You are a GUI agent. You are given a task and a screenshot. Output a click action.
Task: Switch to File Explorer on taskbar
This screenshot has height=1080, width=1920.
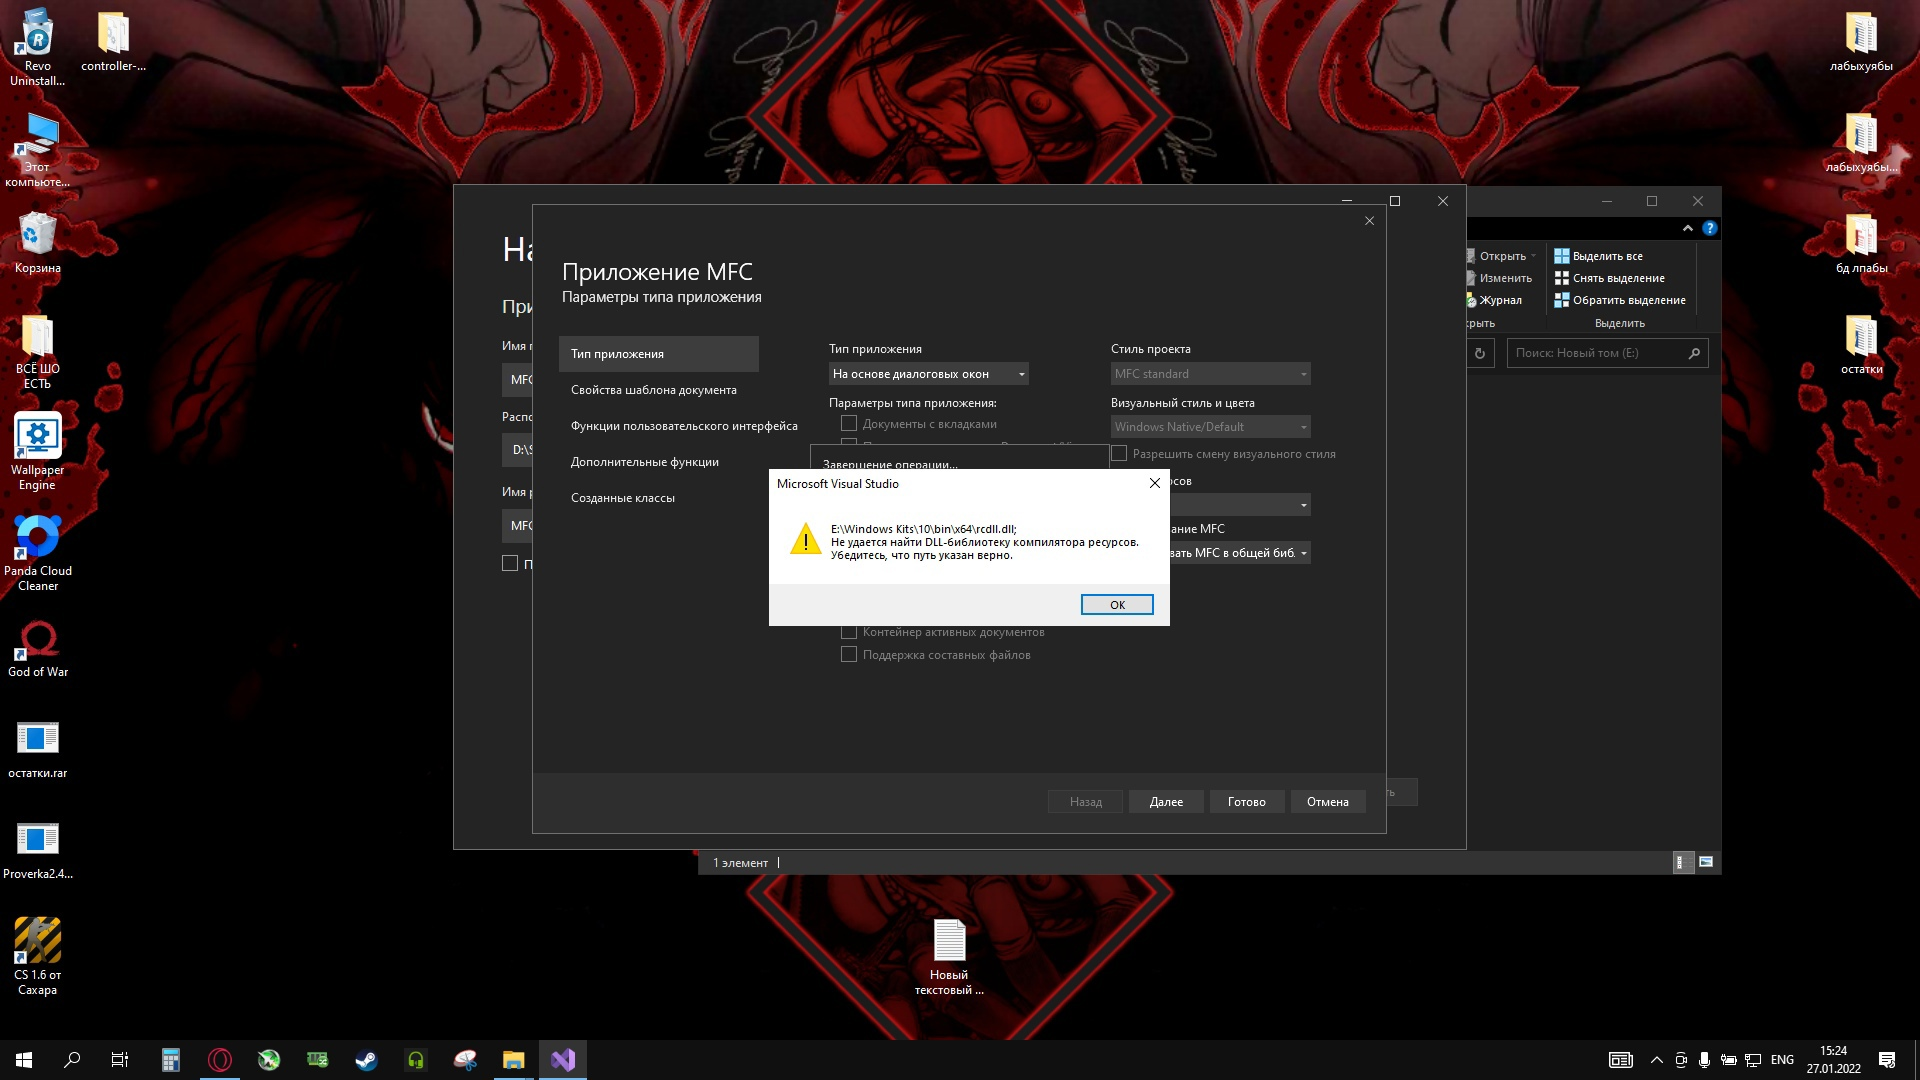[513, 1060]
